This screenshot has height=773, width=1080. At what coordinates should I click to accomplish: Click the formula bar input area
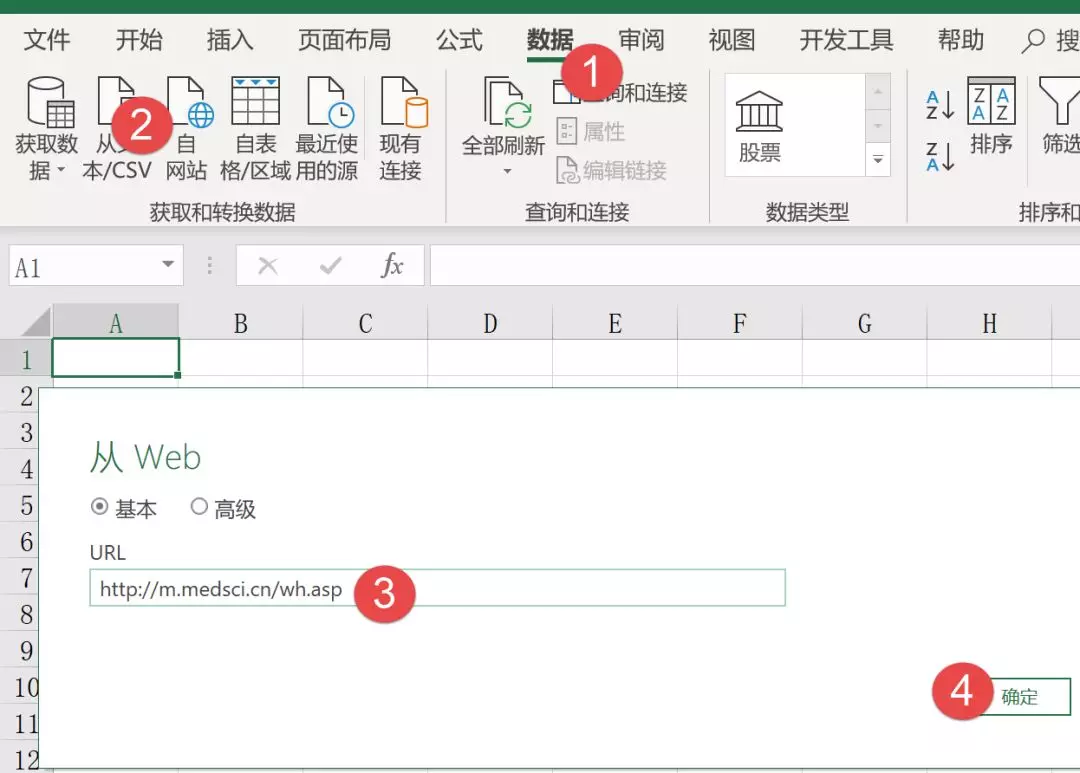pyautogui.click(x=755, y=265)
